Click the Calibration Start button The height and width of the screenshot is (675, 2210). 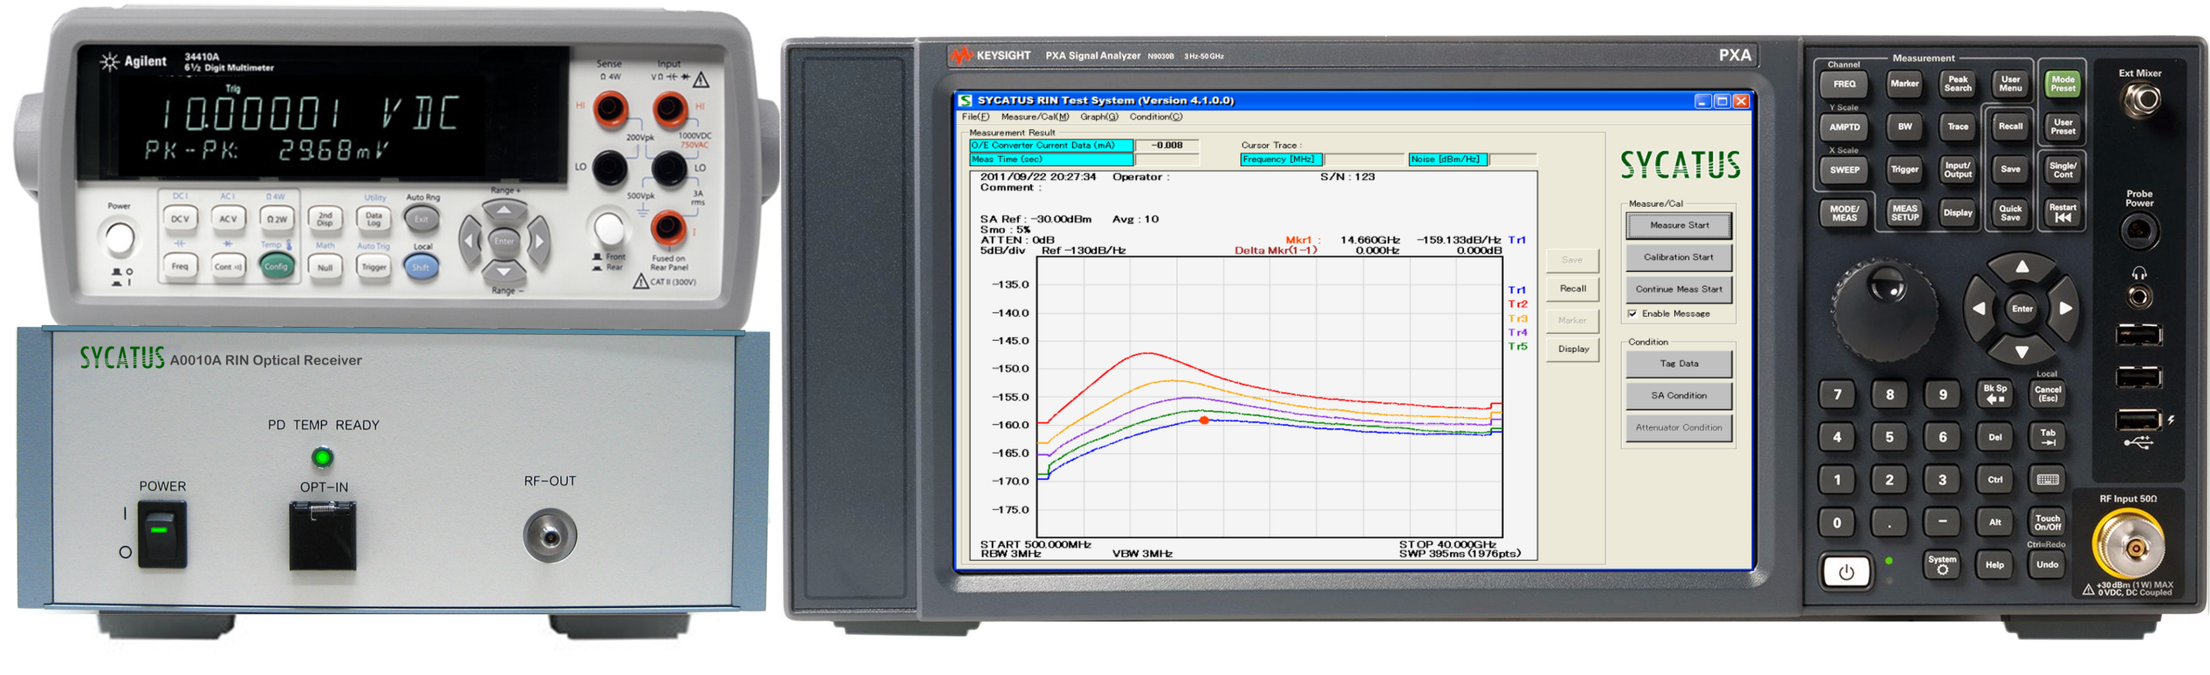(1679, 258)
